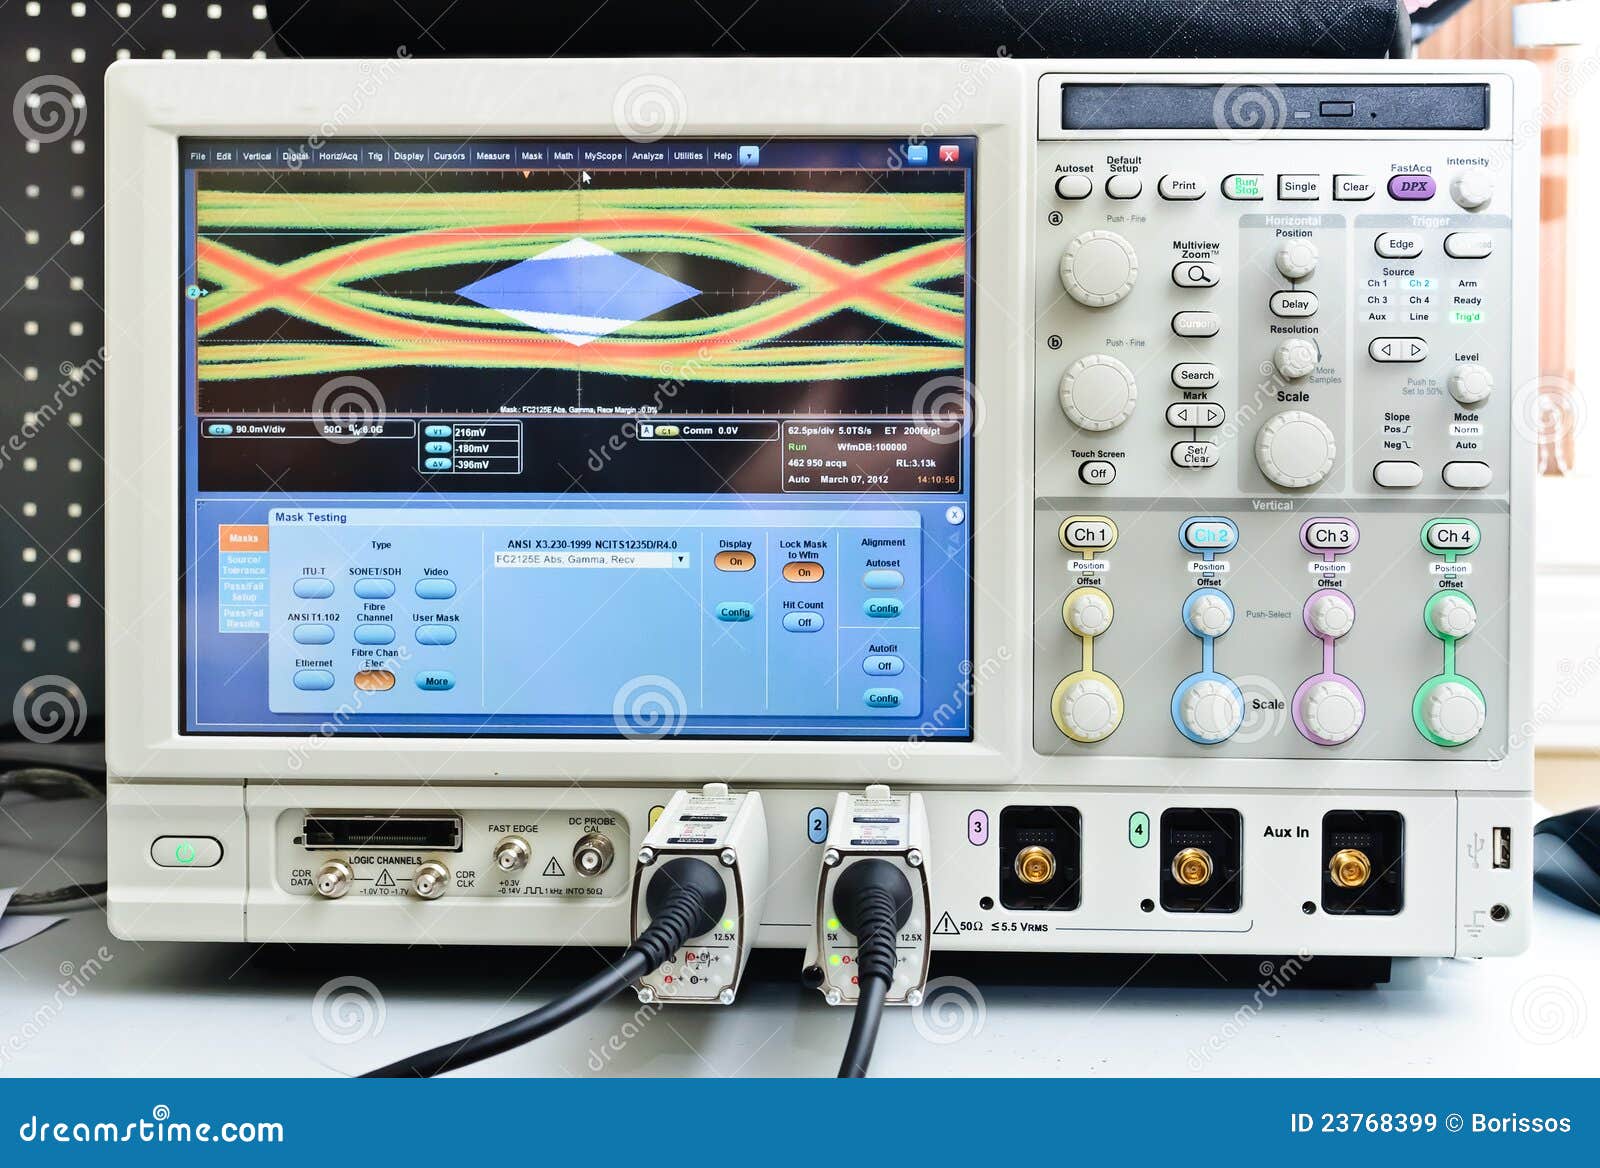Click the C2 vertical scale readout badge
Image resolution: width=1600 pixels, height=1168 pixels.
(220, 430)
